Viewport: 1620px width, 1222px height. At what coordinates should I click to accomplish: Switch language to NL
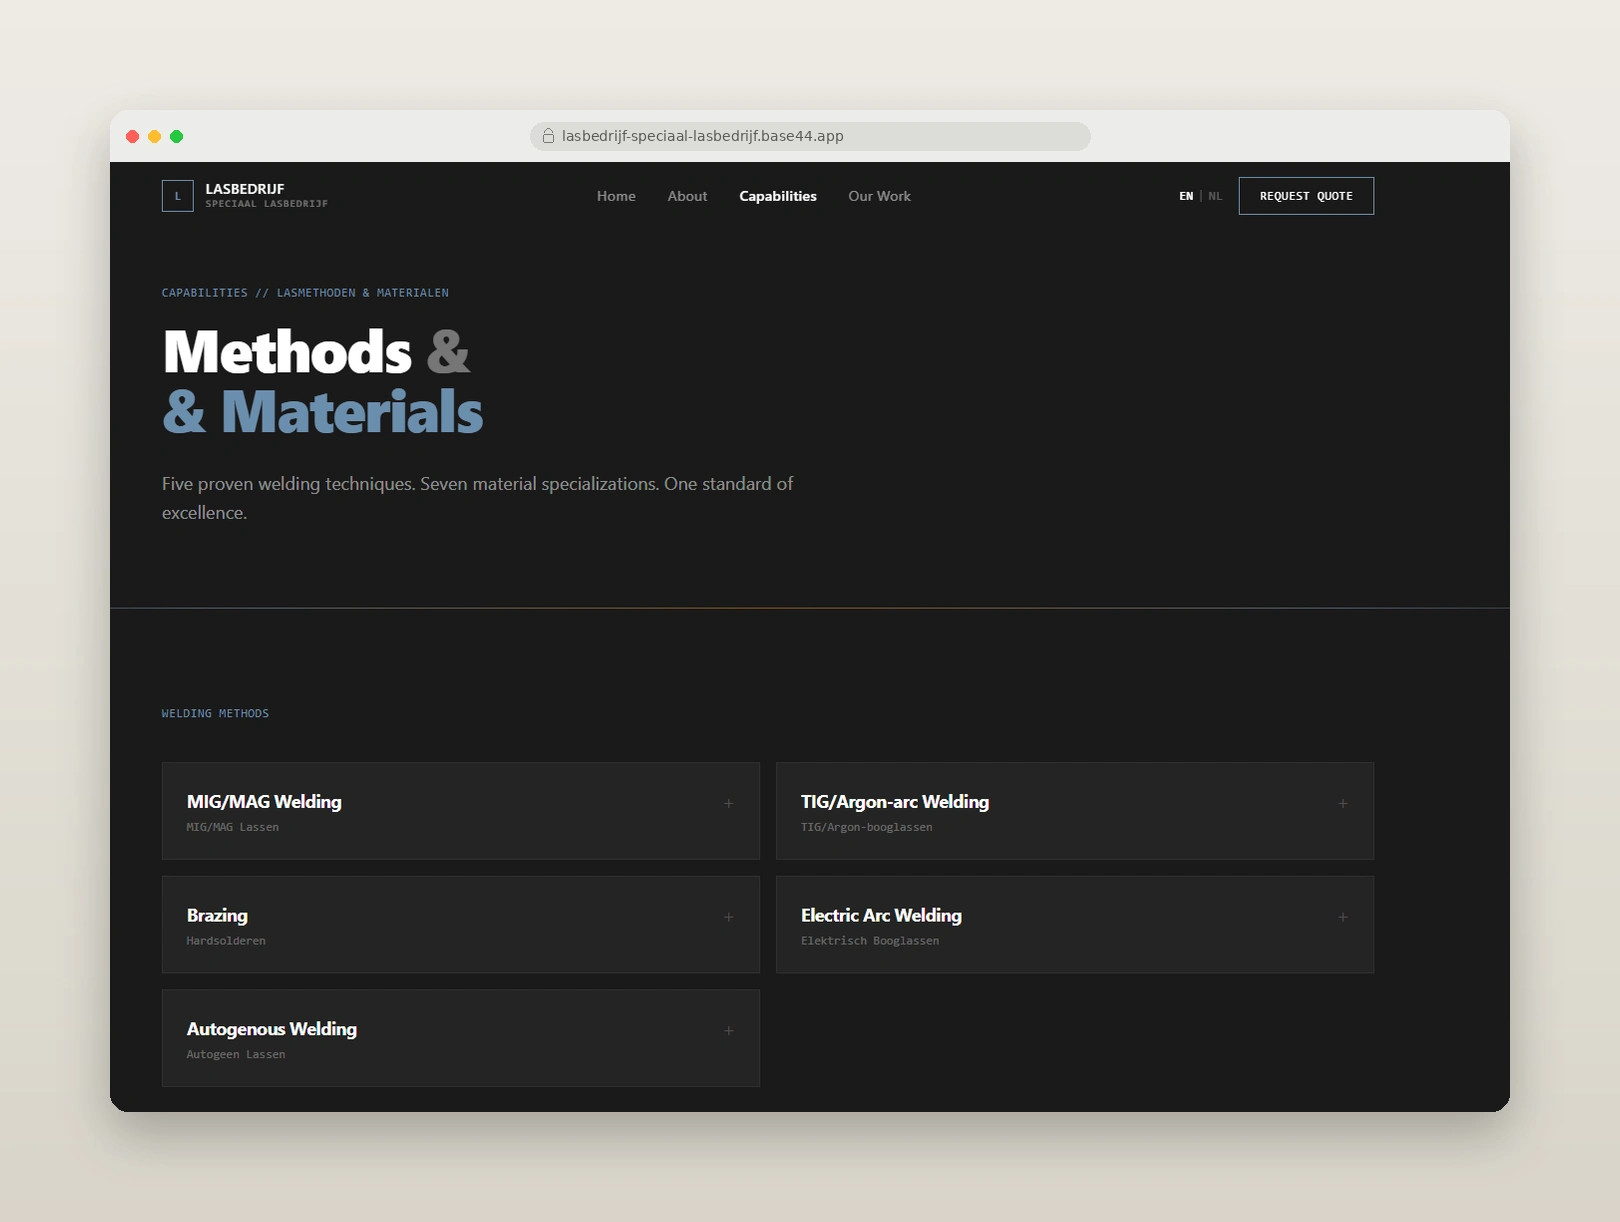click(1215, 196)
